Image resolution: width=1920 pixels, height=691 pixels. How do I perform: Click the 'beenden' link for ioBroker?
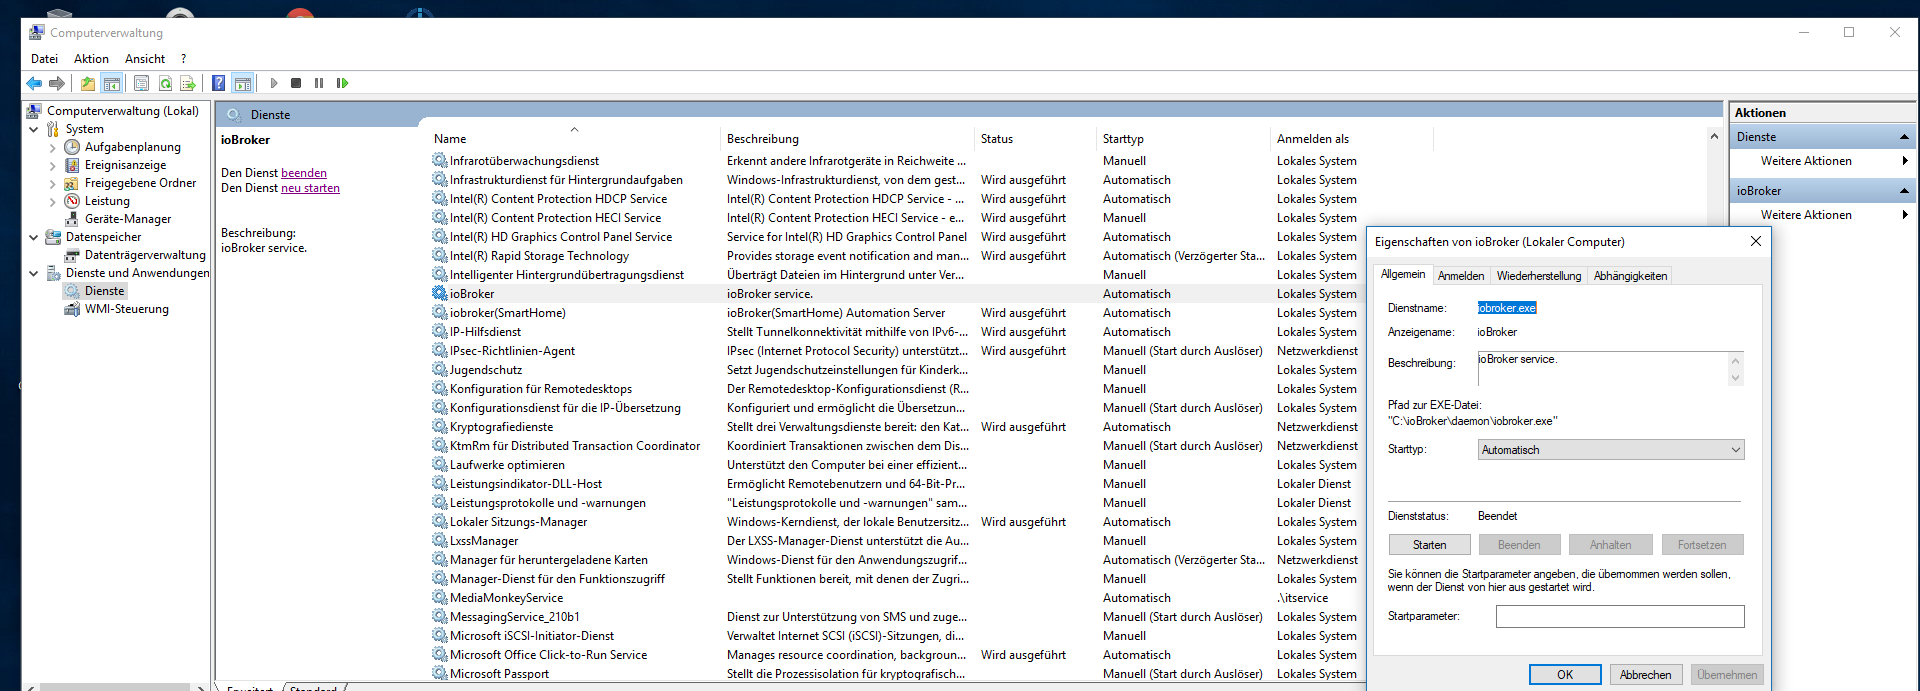304,173
